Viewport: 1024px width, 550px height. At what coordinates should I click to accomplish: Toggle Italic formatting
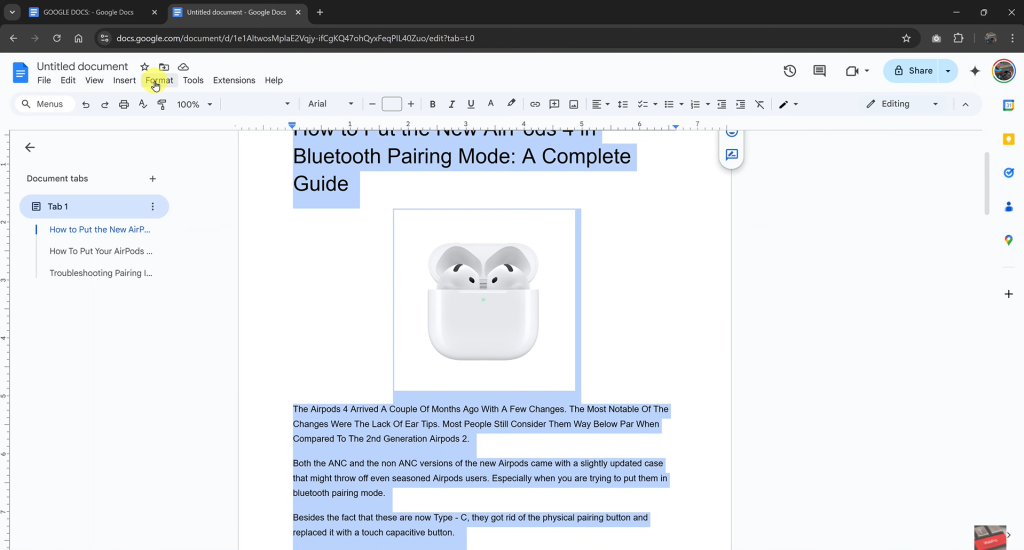point(451,105)
